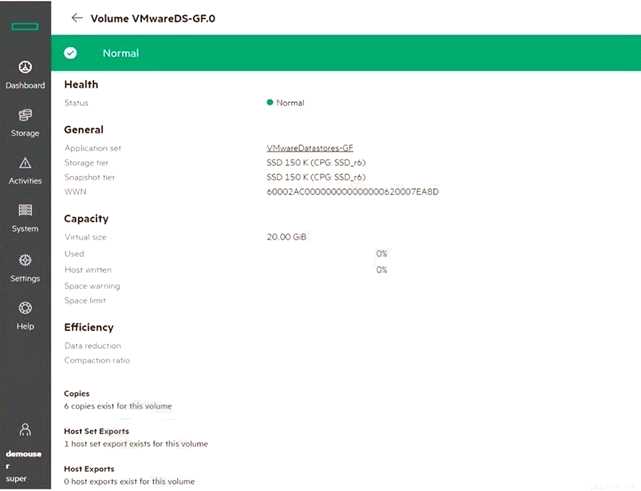View the 6 copies for this volume
Viewport: 641px width, 491px height.
[118, 406]
